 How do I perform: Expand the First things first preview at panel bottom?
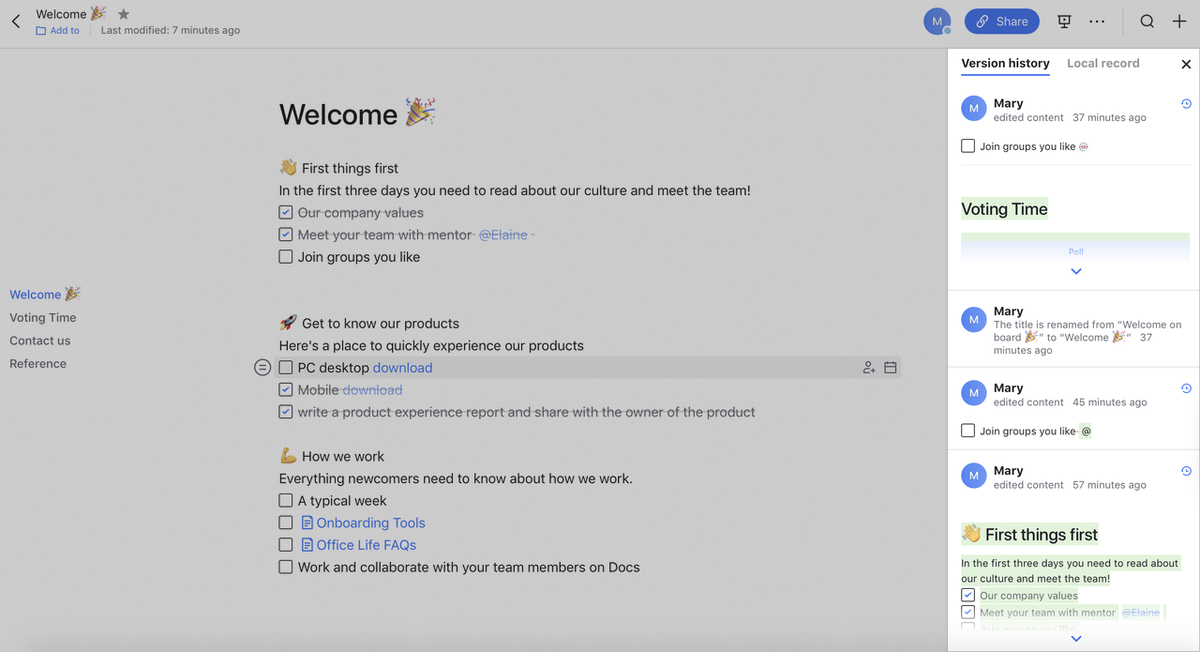(x=1076, y=638)
